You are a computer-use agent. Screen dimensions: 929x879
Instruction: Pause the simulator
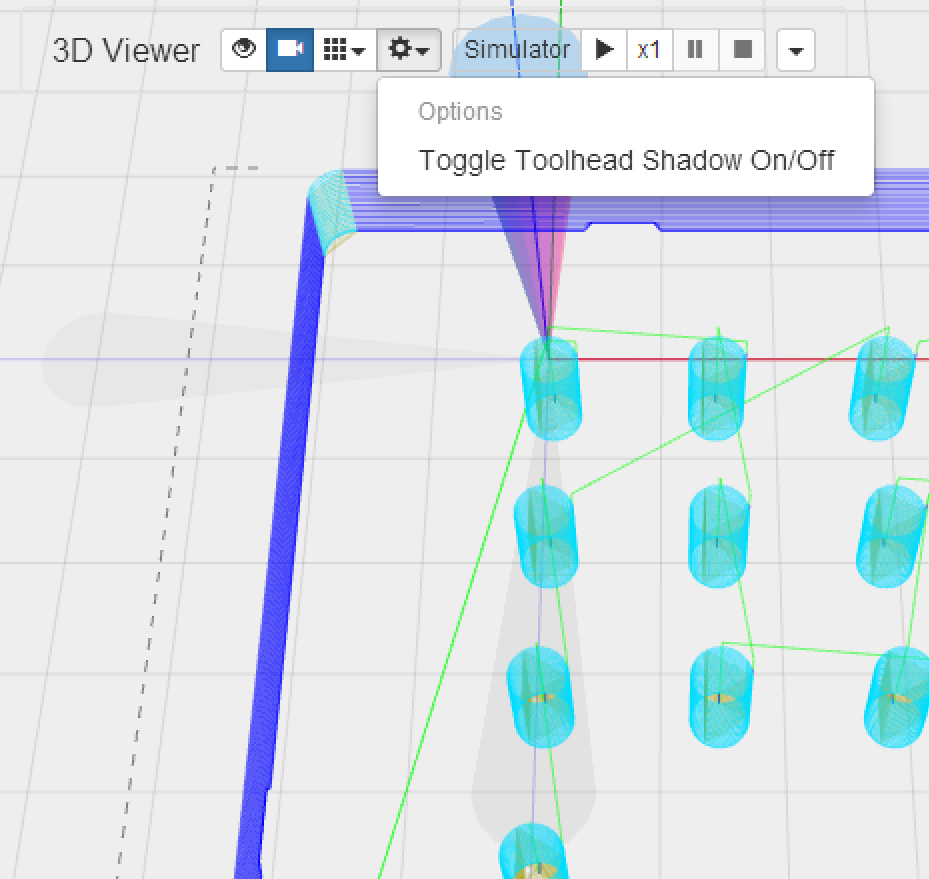695,49
